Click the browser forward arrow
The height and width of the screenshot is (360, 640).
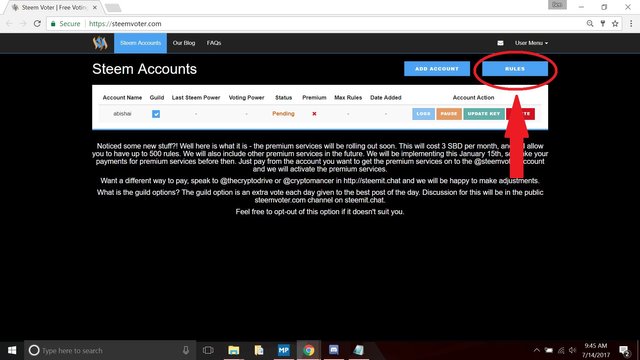point(23,24)
